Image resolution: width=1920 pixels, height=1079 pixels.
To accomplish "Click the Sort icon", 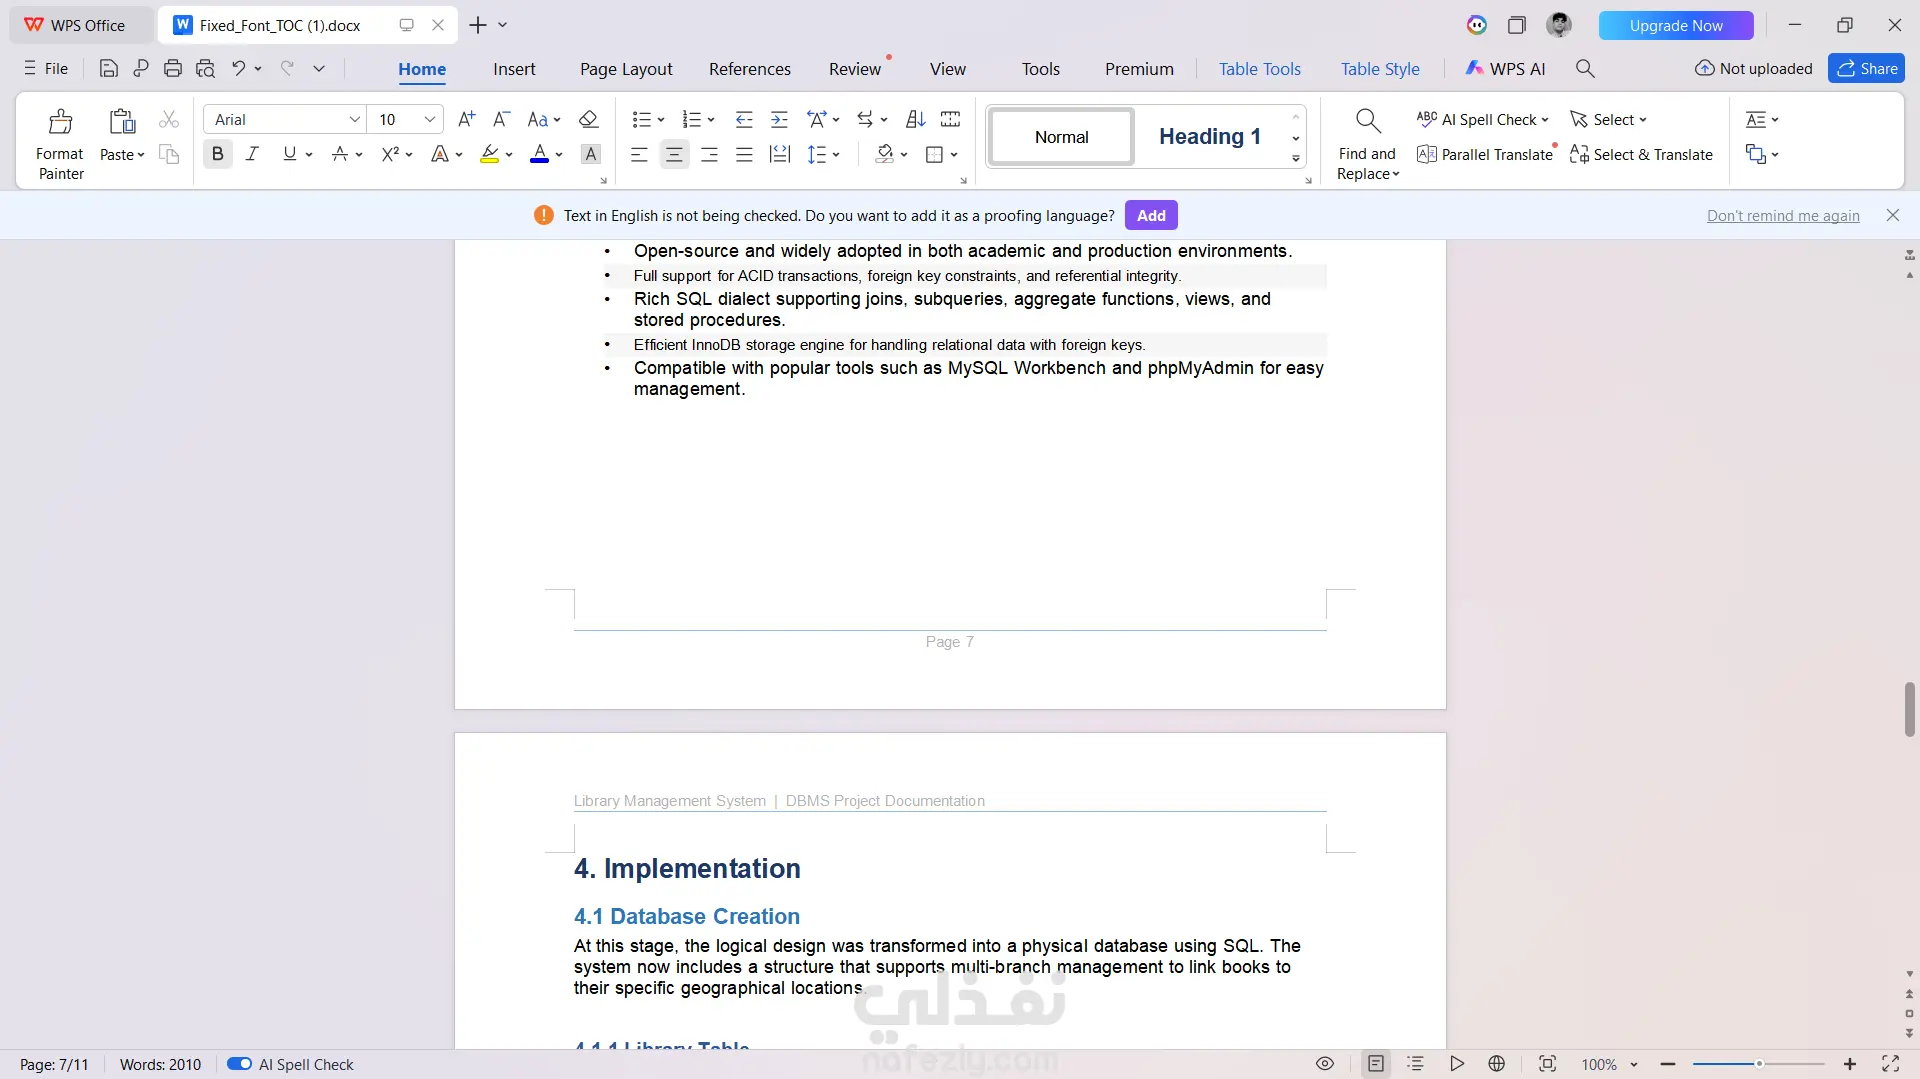I will coord(915,119).
